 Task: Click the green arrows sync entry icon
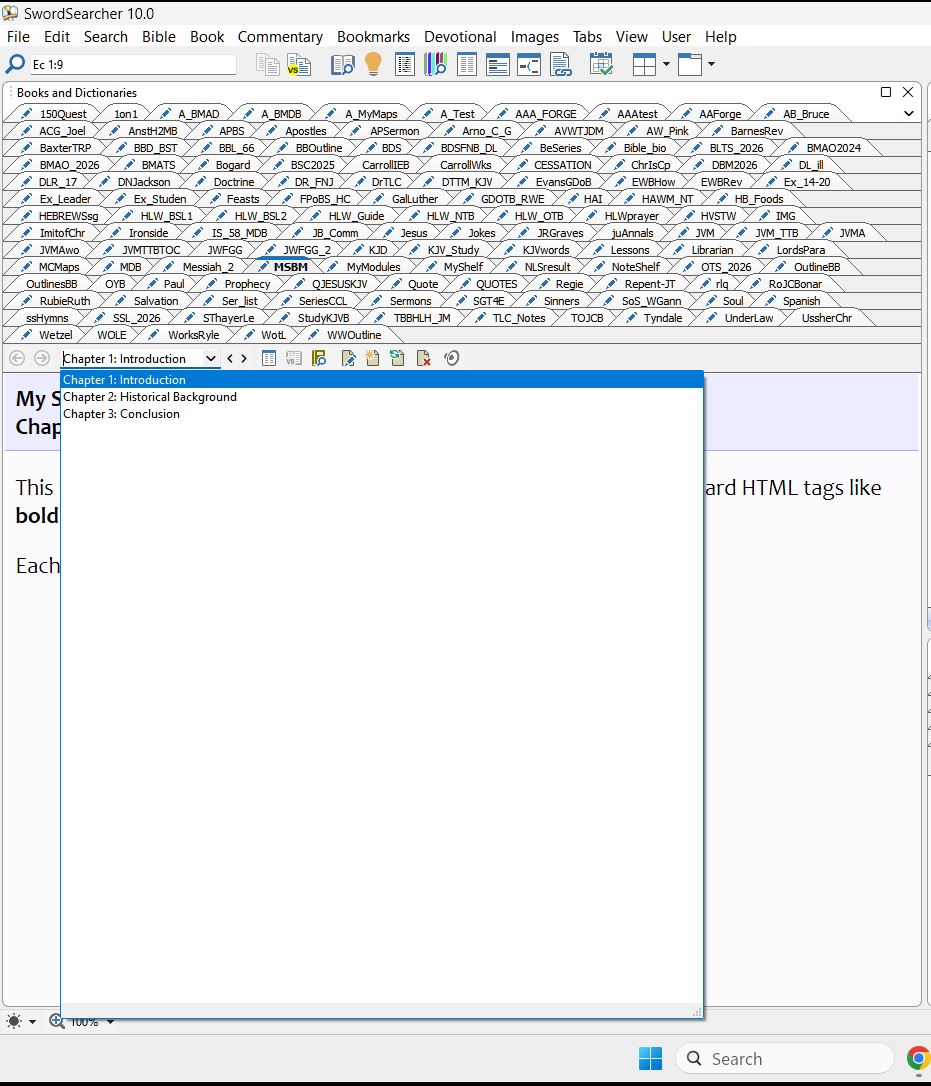coord(398,358)
